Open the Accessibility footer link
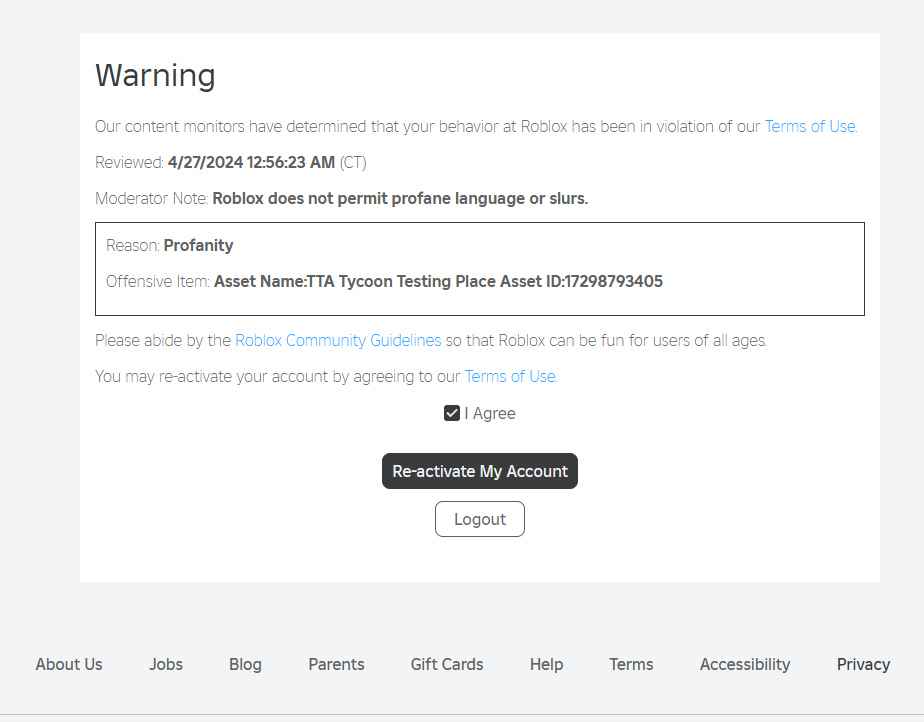Screen dimensions: 924x722 point(744,664)
